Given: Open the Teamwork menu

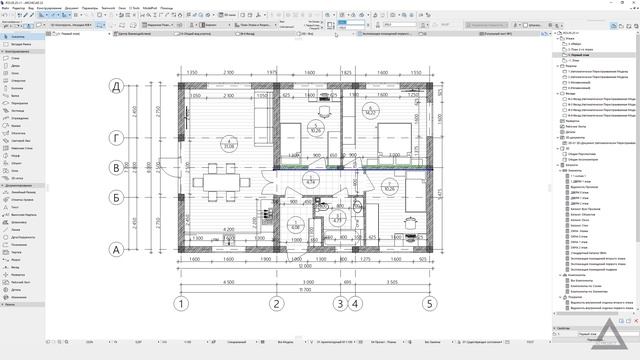Looking at the screenshot, I should [x=108, y=8].
